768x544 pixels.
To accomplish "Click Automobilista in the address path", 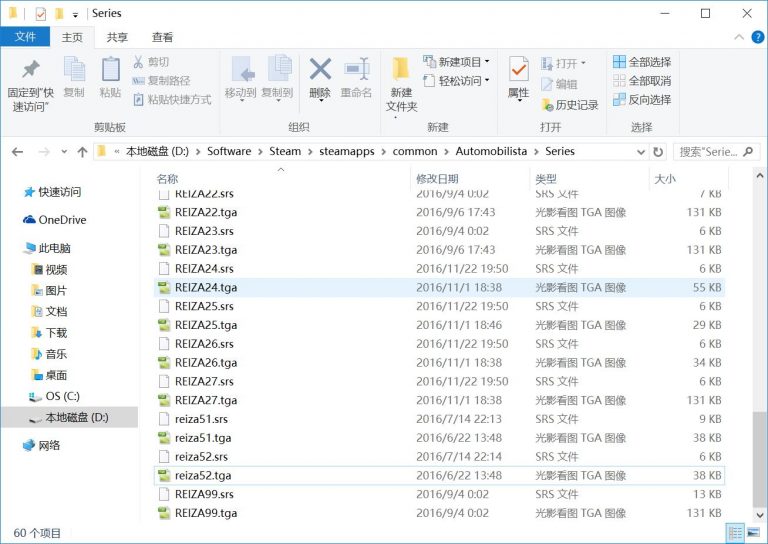I will point(491,151).
